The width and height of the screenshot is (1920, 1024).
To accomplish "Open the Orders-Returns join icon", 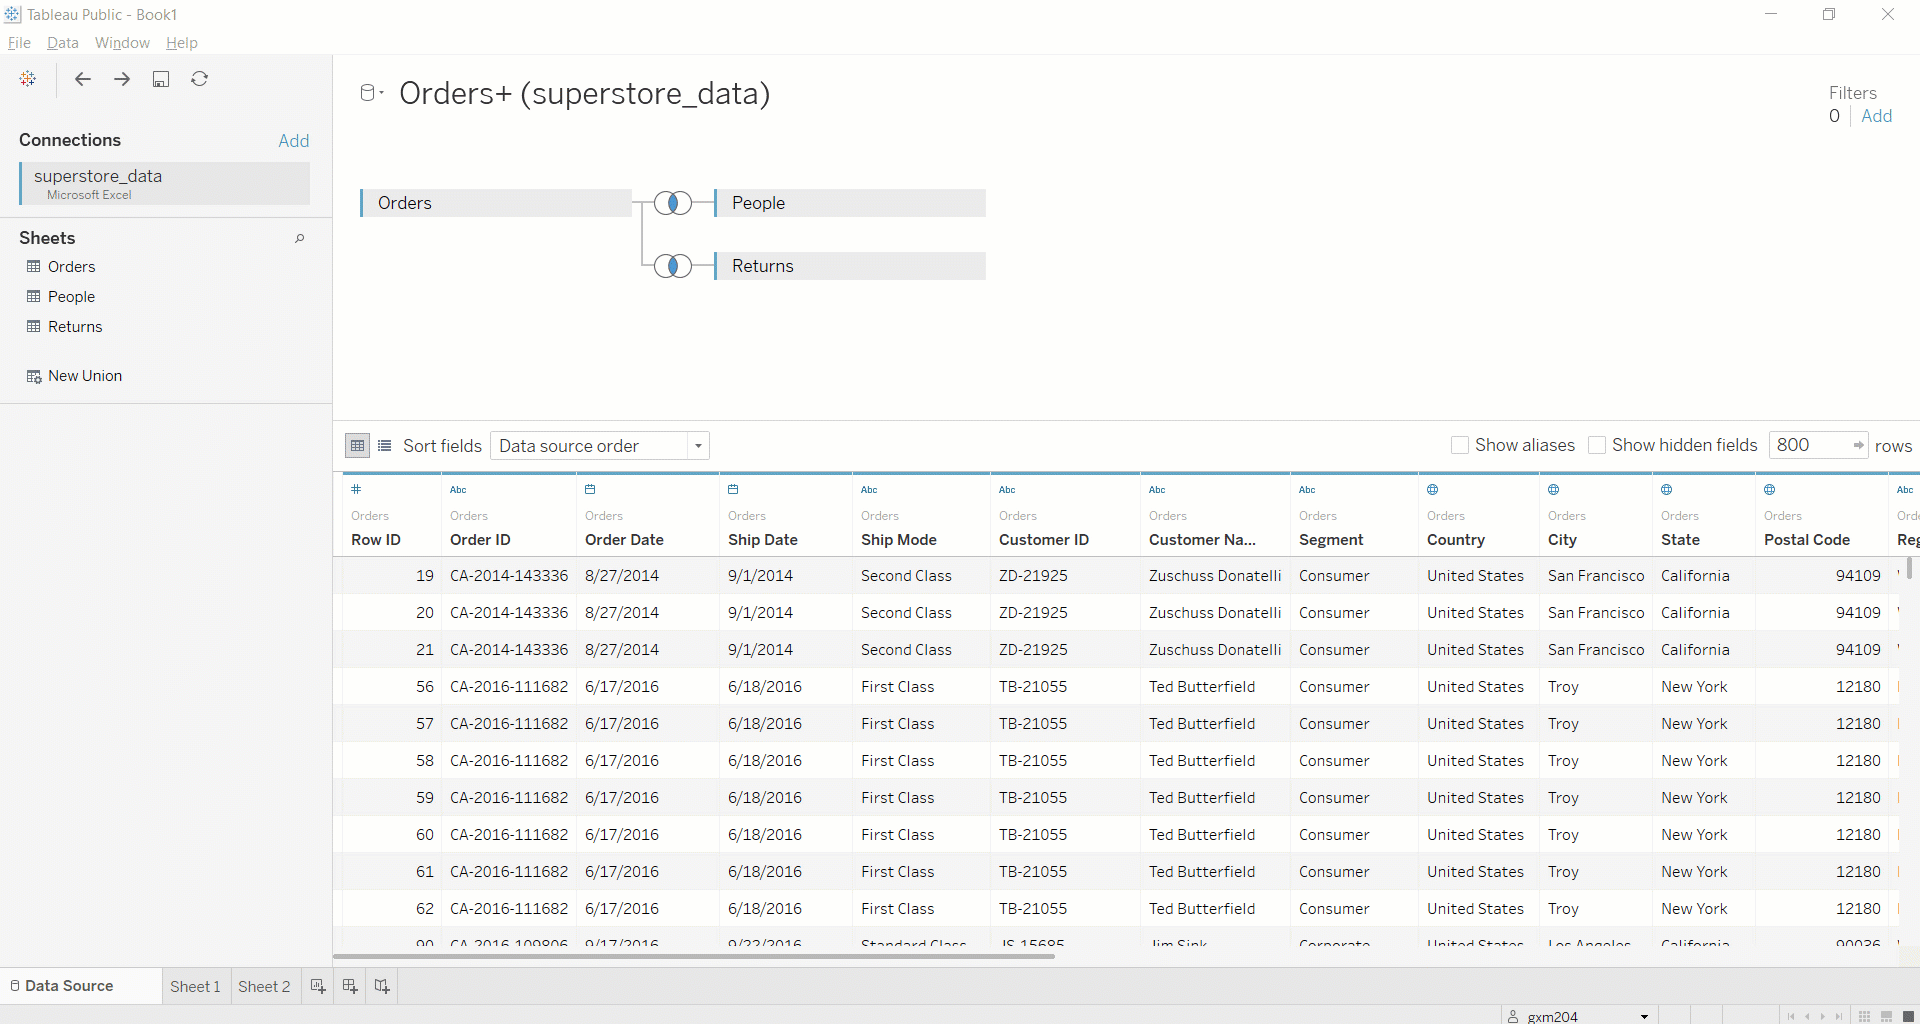I will point(673,266).
